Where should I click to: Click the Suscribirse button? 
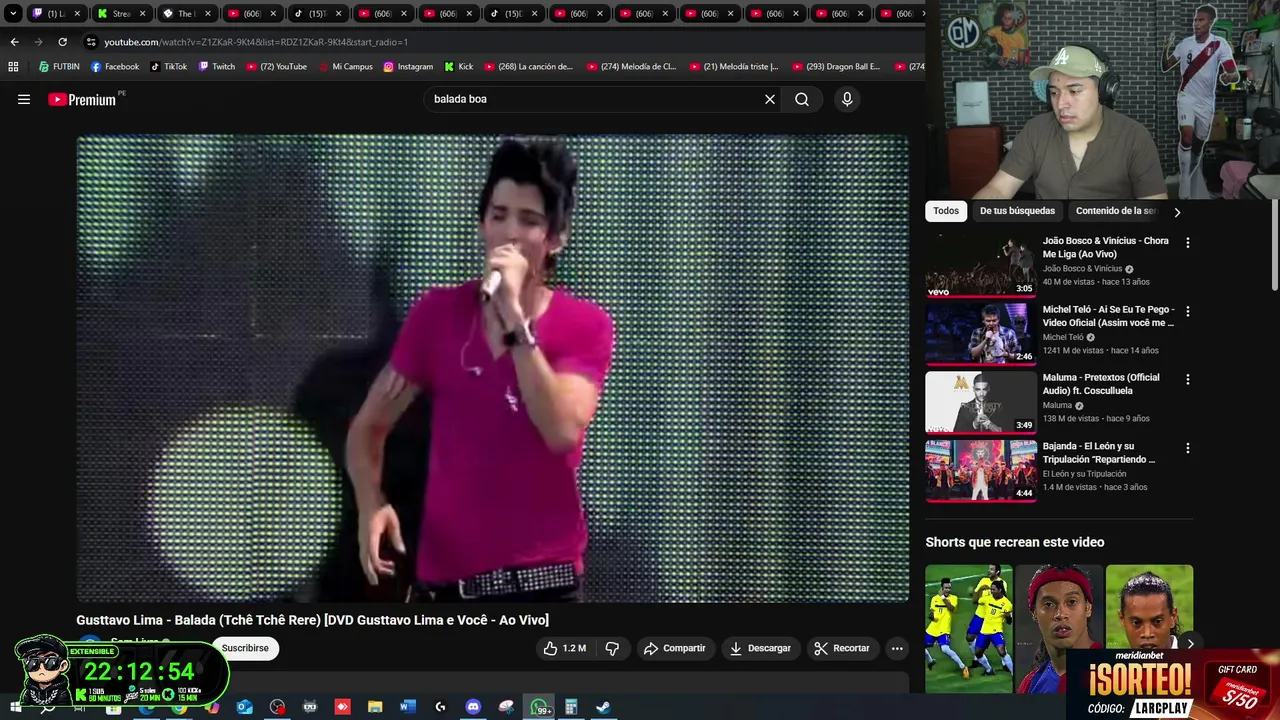[245, 648]
